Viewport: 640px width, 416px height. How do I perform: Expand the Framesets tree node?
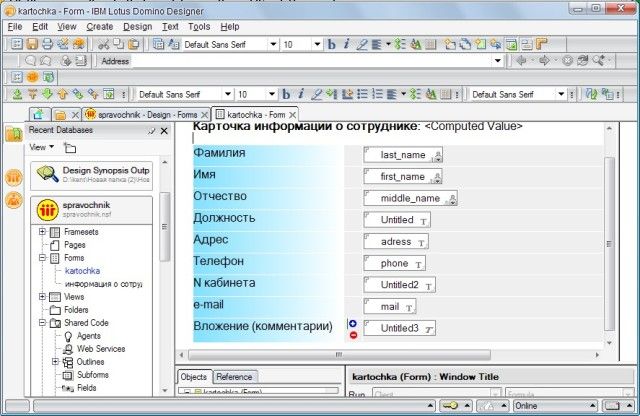point(43,232)
